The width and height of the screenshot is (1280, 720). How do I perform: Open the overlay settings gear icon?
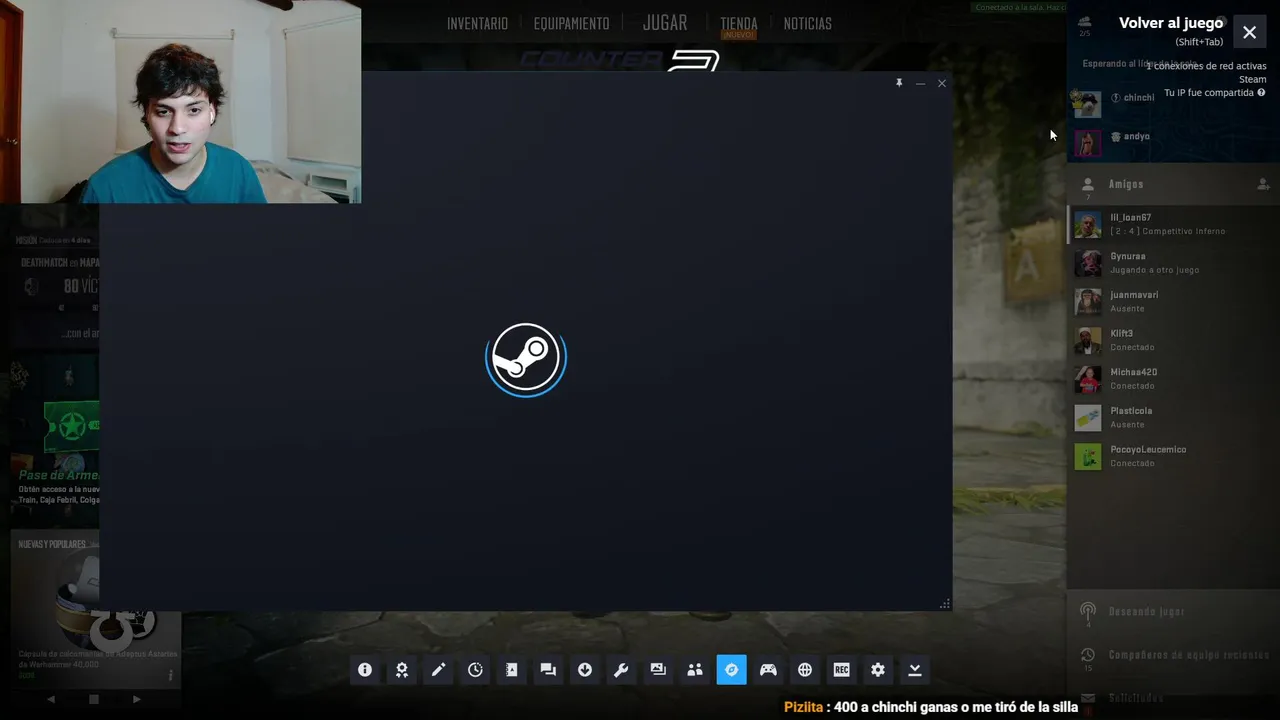878,670
